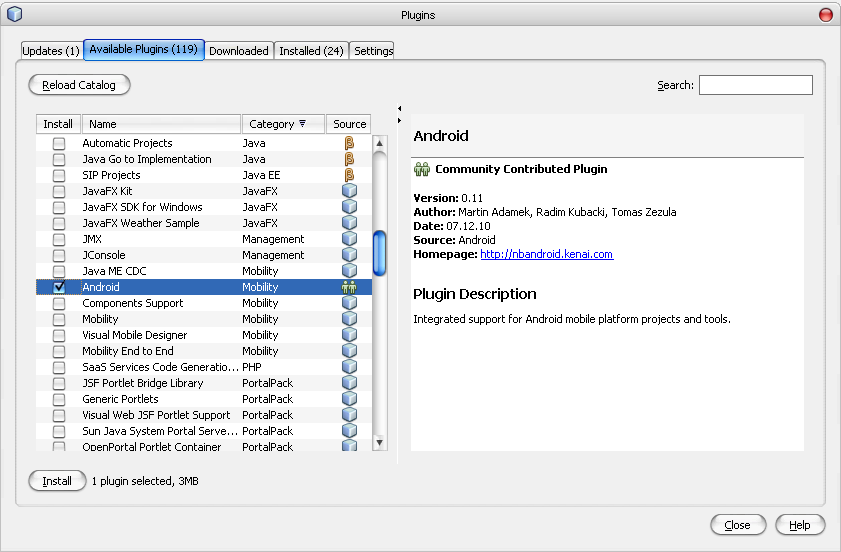Image resolution: width=841 pixels, height=552 pixels.
Task: Click the cube icon for Java ME CDC
Action: 349,271
